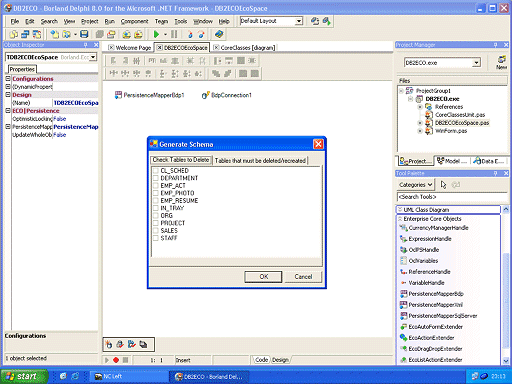Click the Save current desktop layout icon
The image size is (512, 384).
click(x=315, y=21)
